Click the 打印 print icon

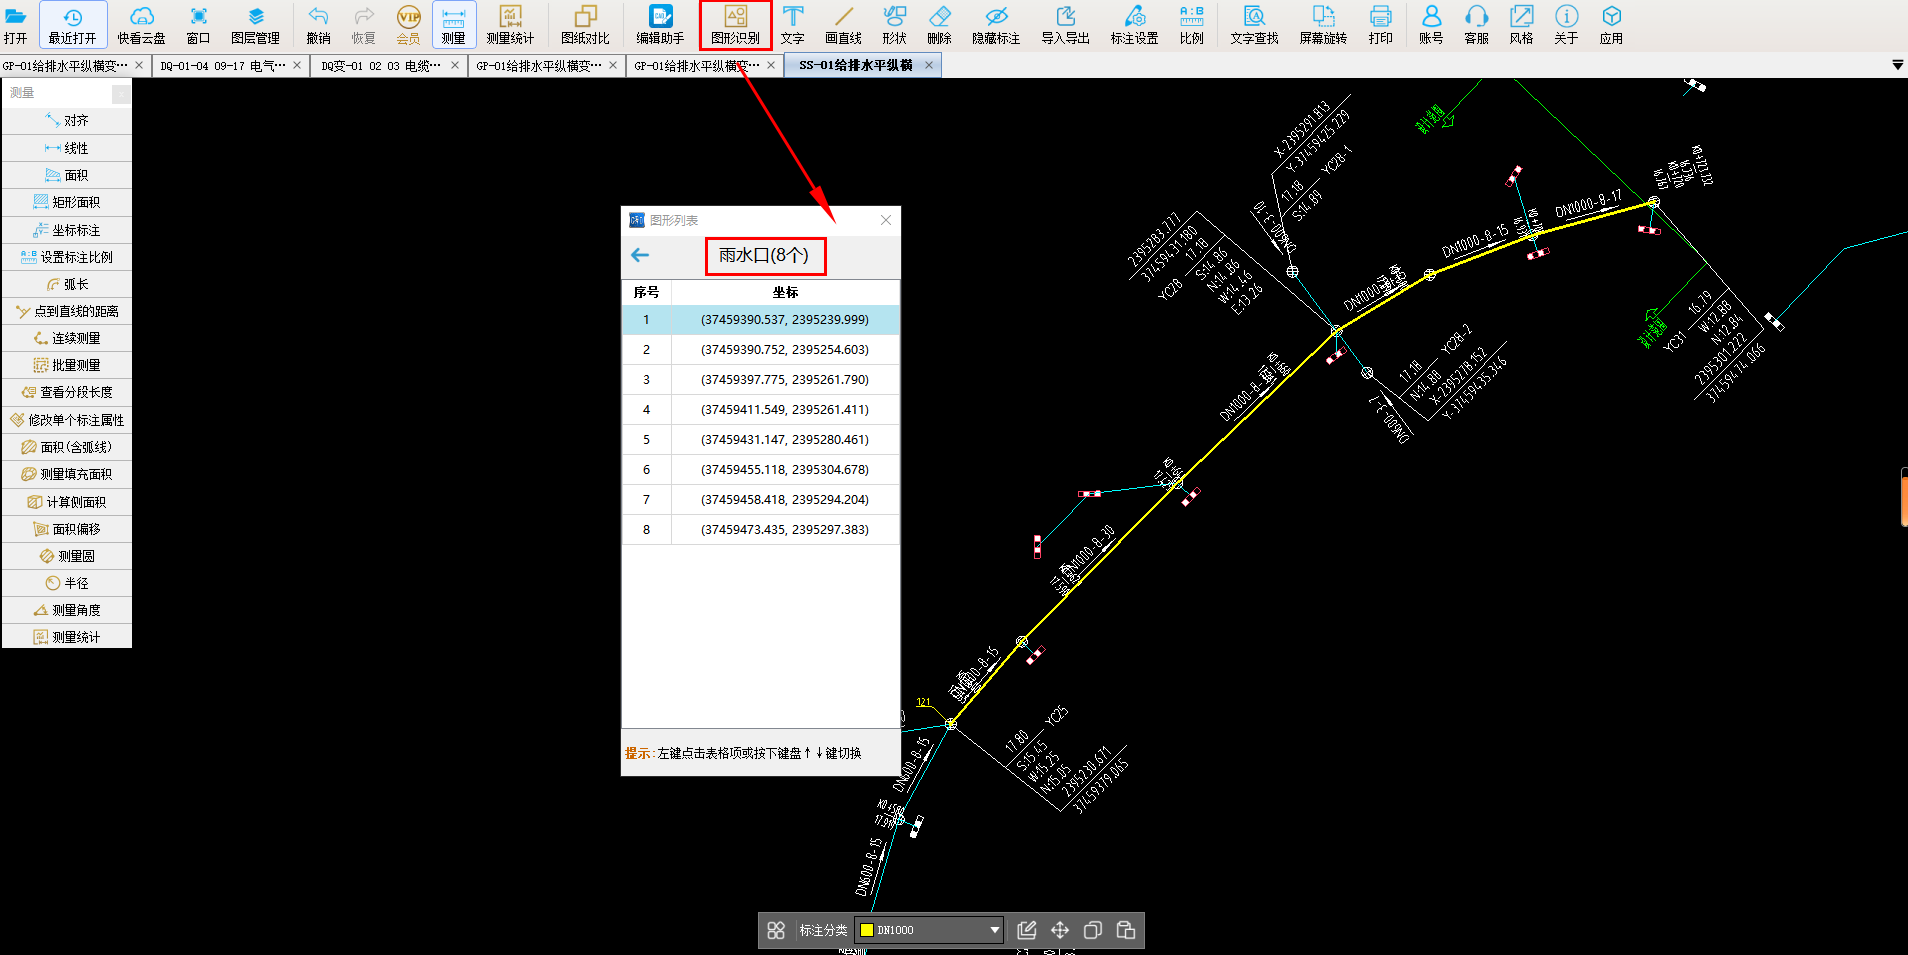click(1380, 25)
